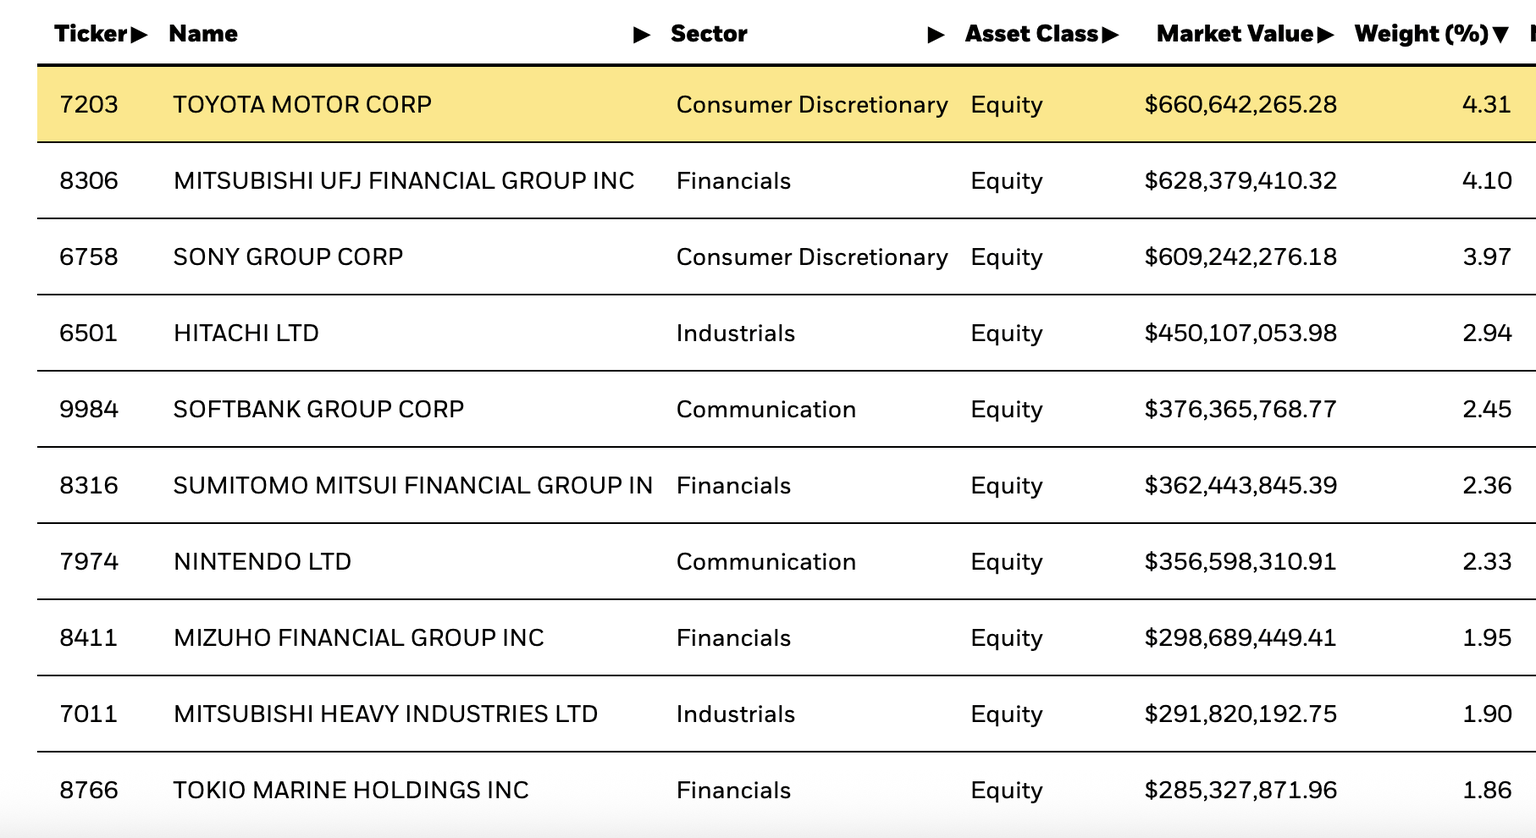Image resolution: width=1536 pixels, height=838 pixels.
Task: Click the arrow icon left of Asset Class
Action: (936, 33)
